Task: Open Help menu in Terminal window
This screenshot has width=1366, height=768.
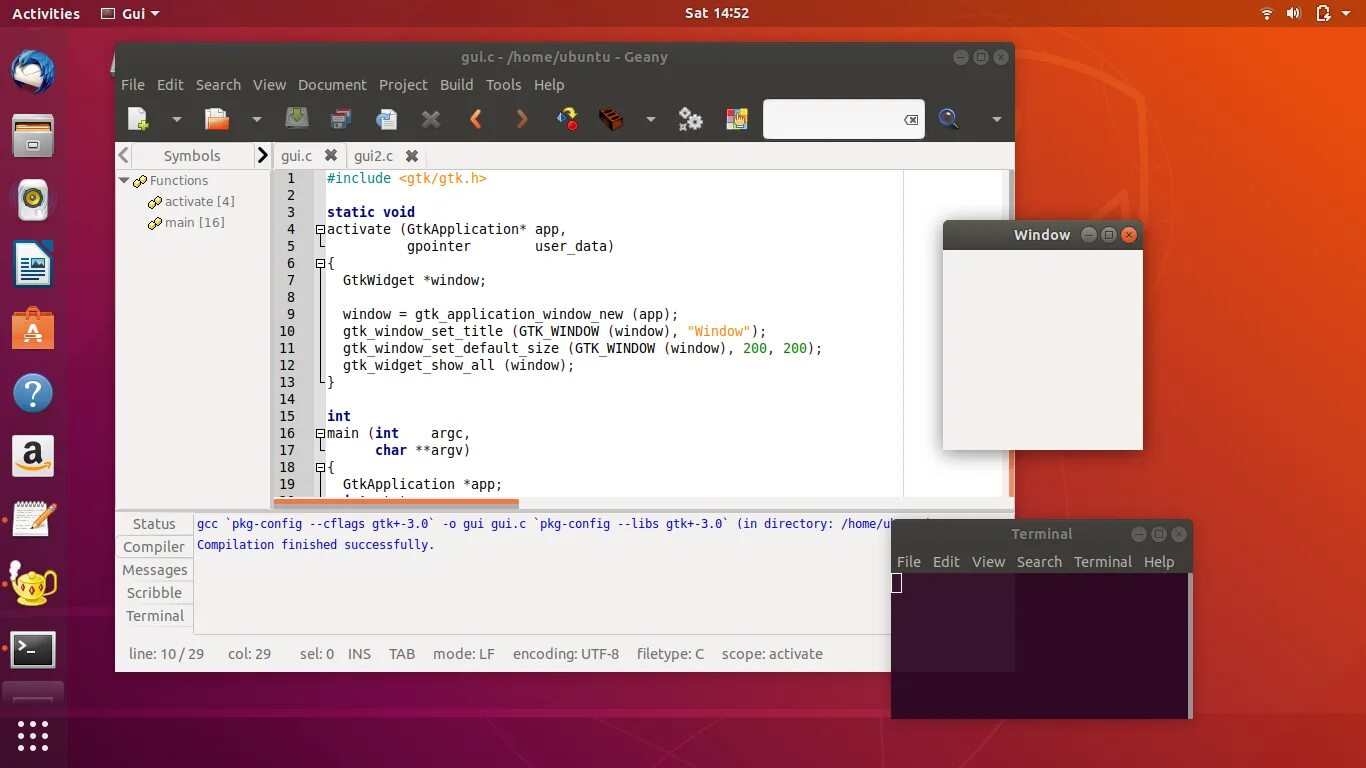Action: 1159,562
